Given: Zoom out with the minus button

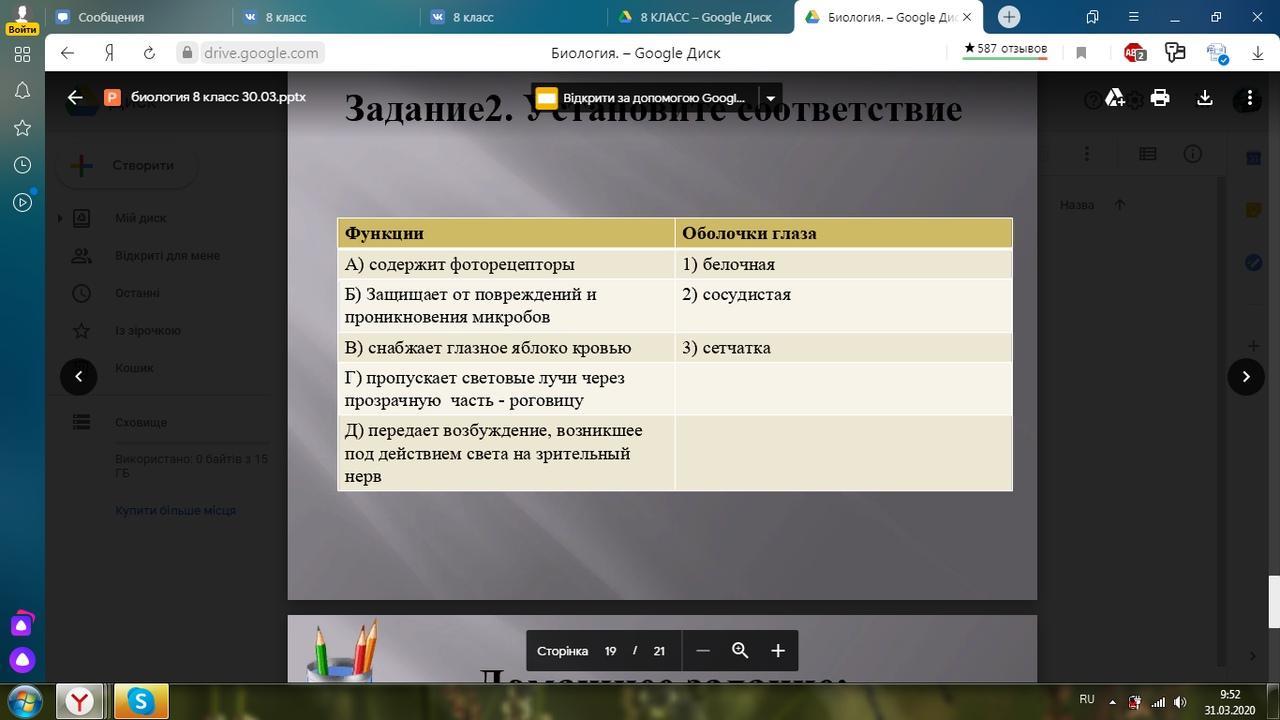Looking at the screenshot, I should tap(703, 651).
